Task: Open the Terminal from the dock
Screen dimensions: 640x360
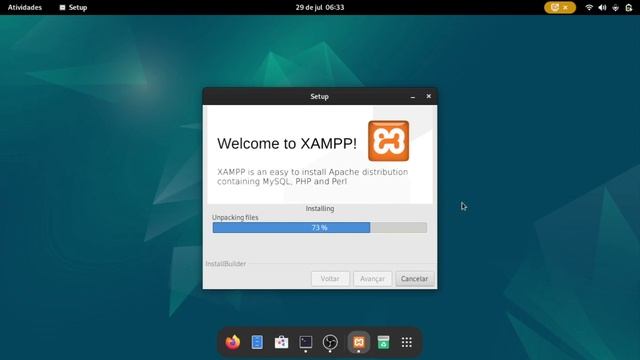Action: pyautogui.click(x=305, y=342)
